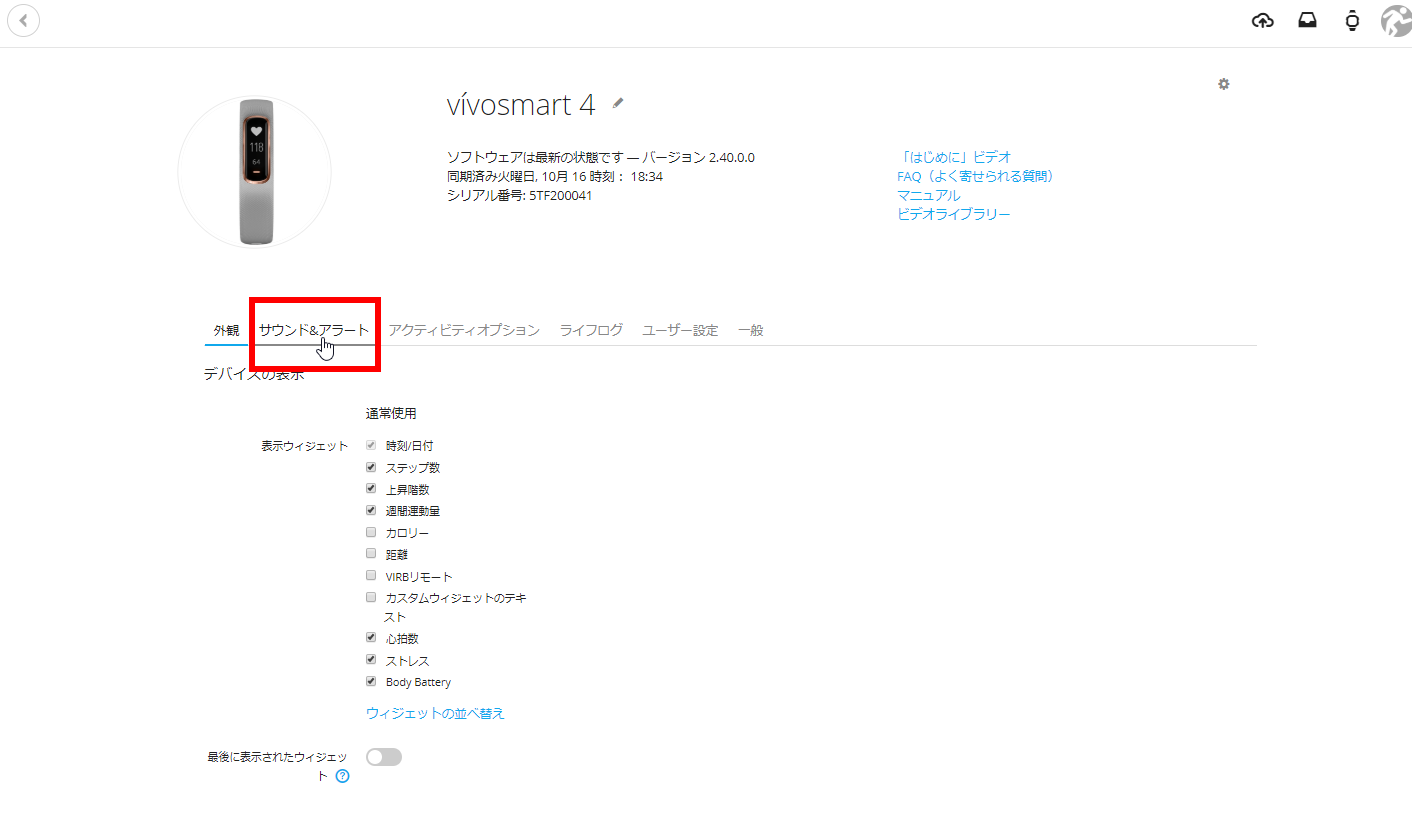Viewport: 1412px width, 834px height.
Task: Open the cloud upload icon
Action: tap(1263, 21)
